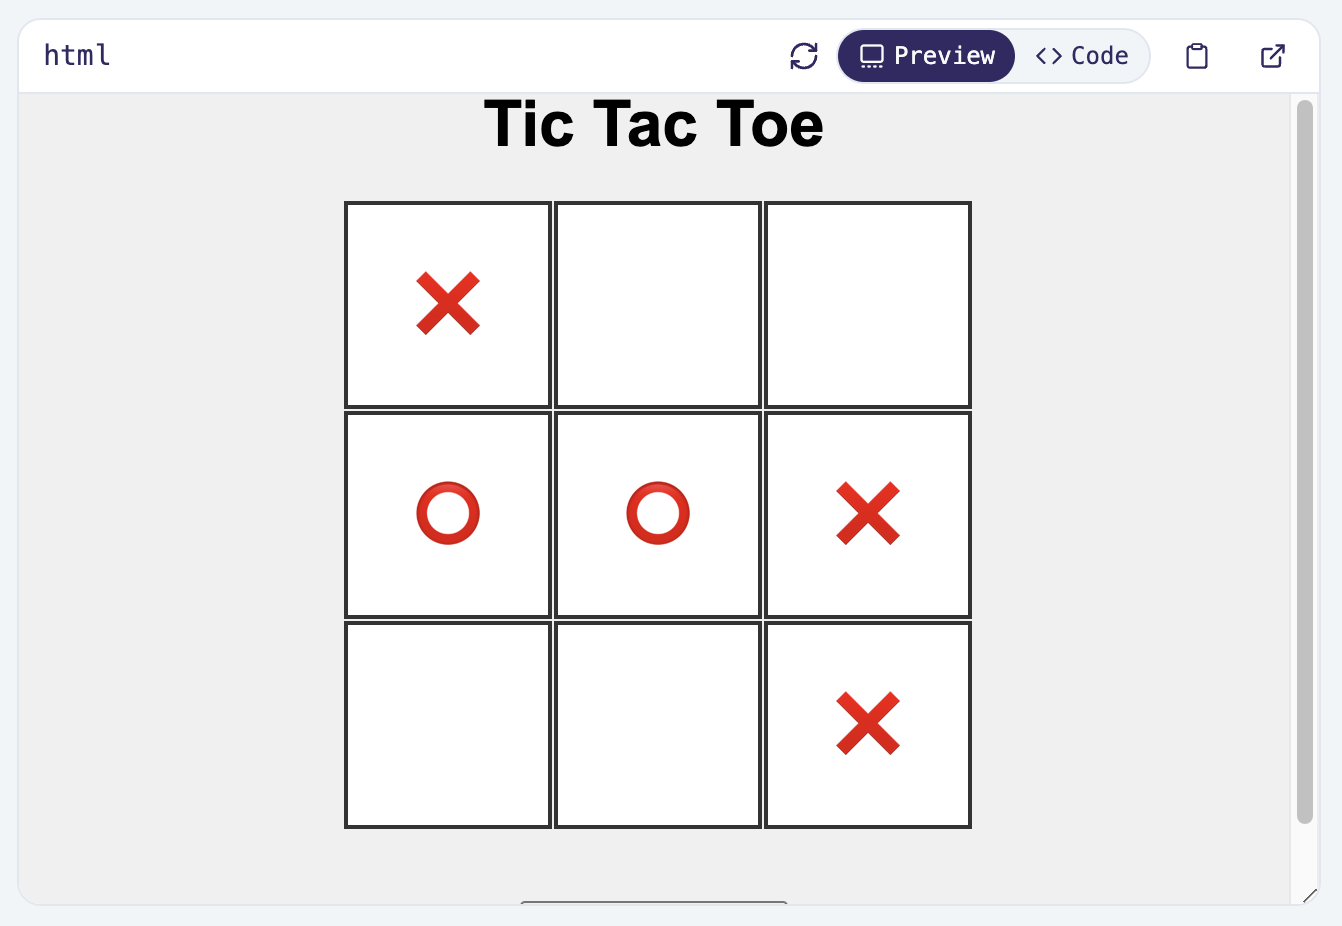Image resolution: width=1342 pixels, height=926 pixels.
Task: Click the Tic Tac Toe heading
Action: click(x=653, y=125)
